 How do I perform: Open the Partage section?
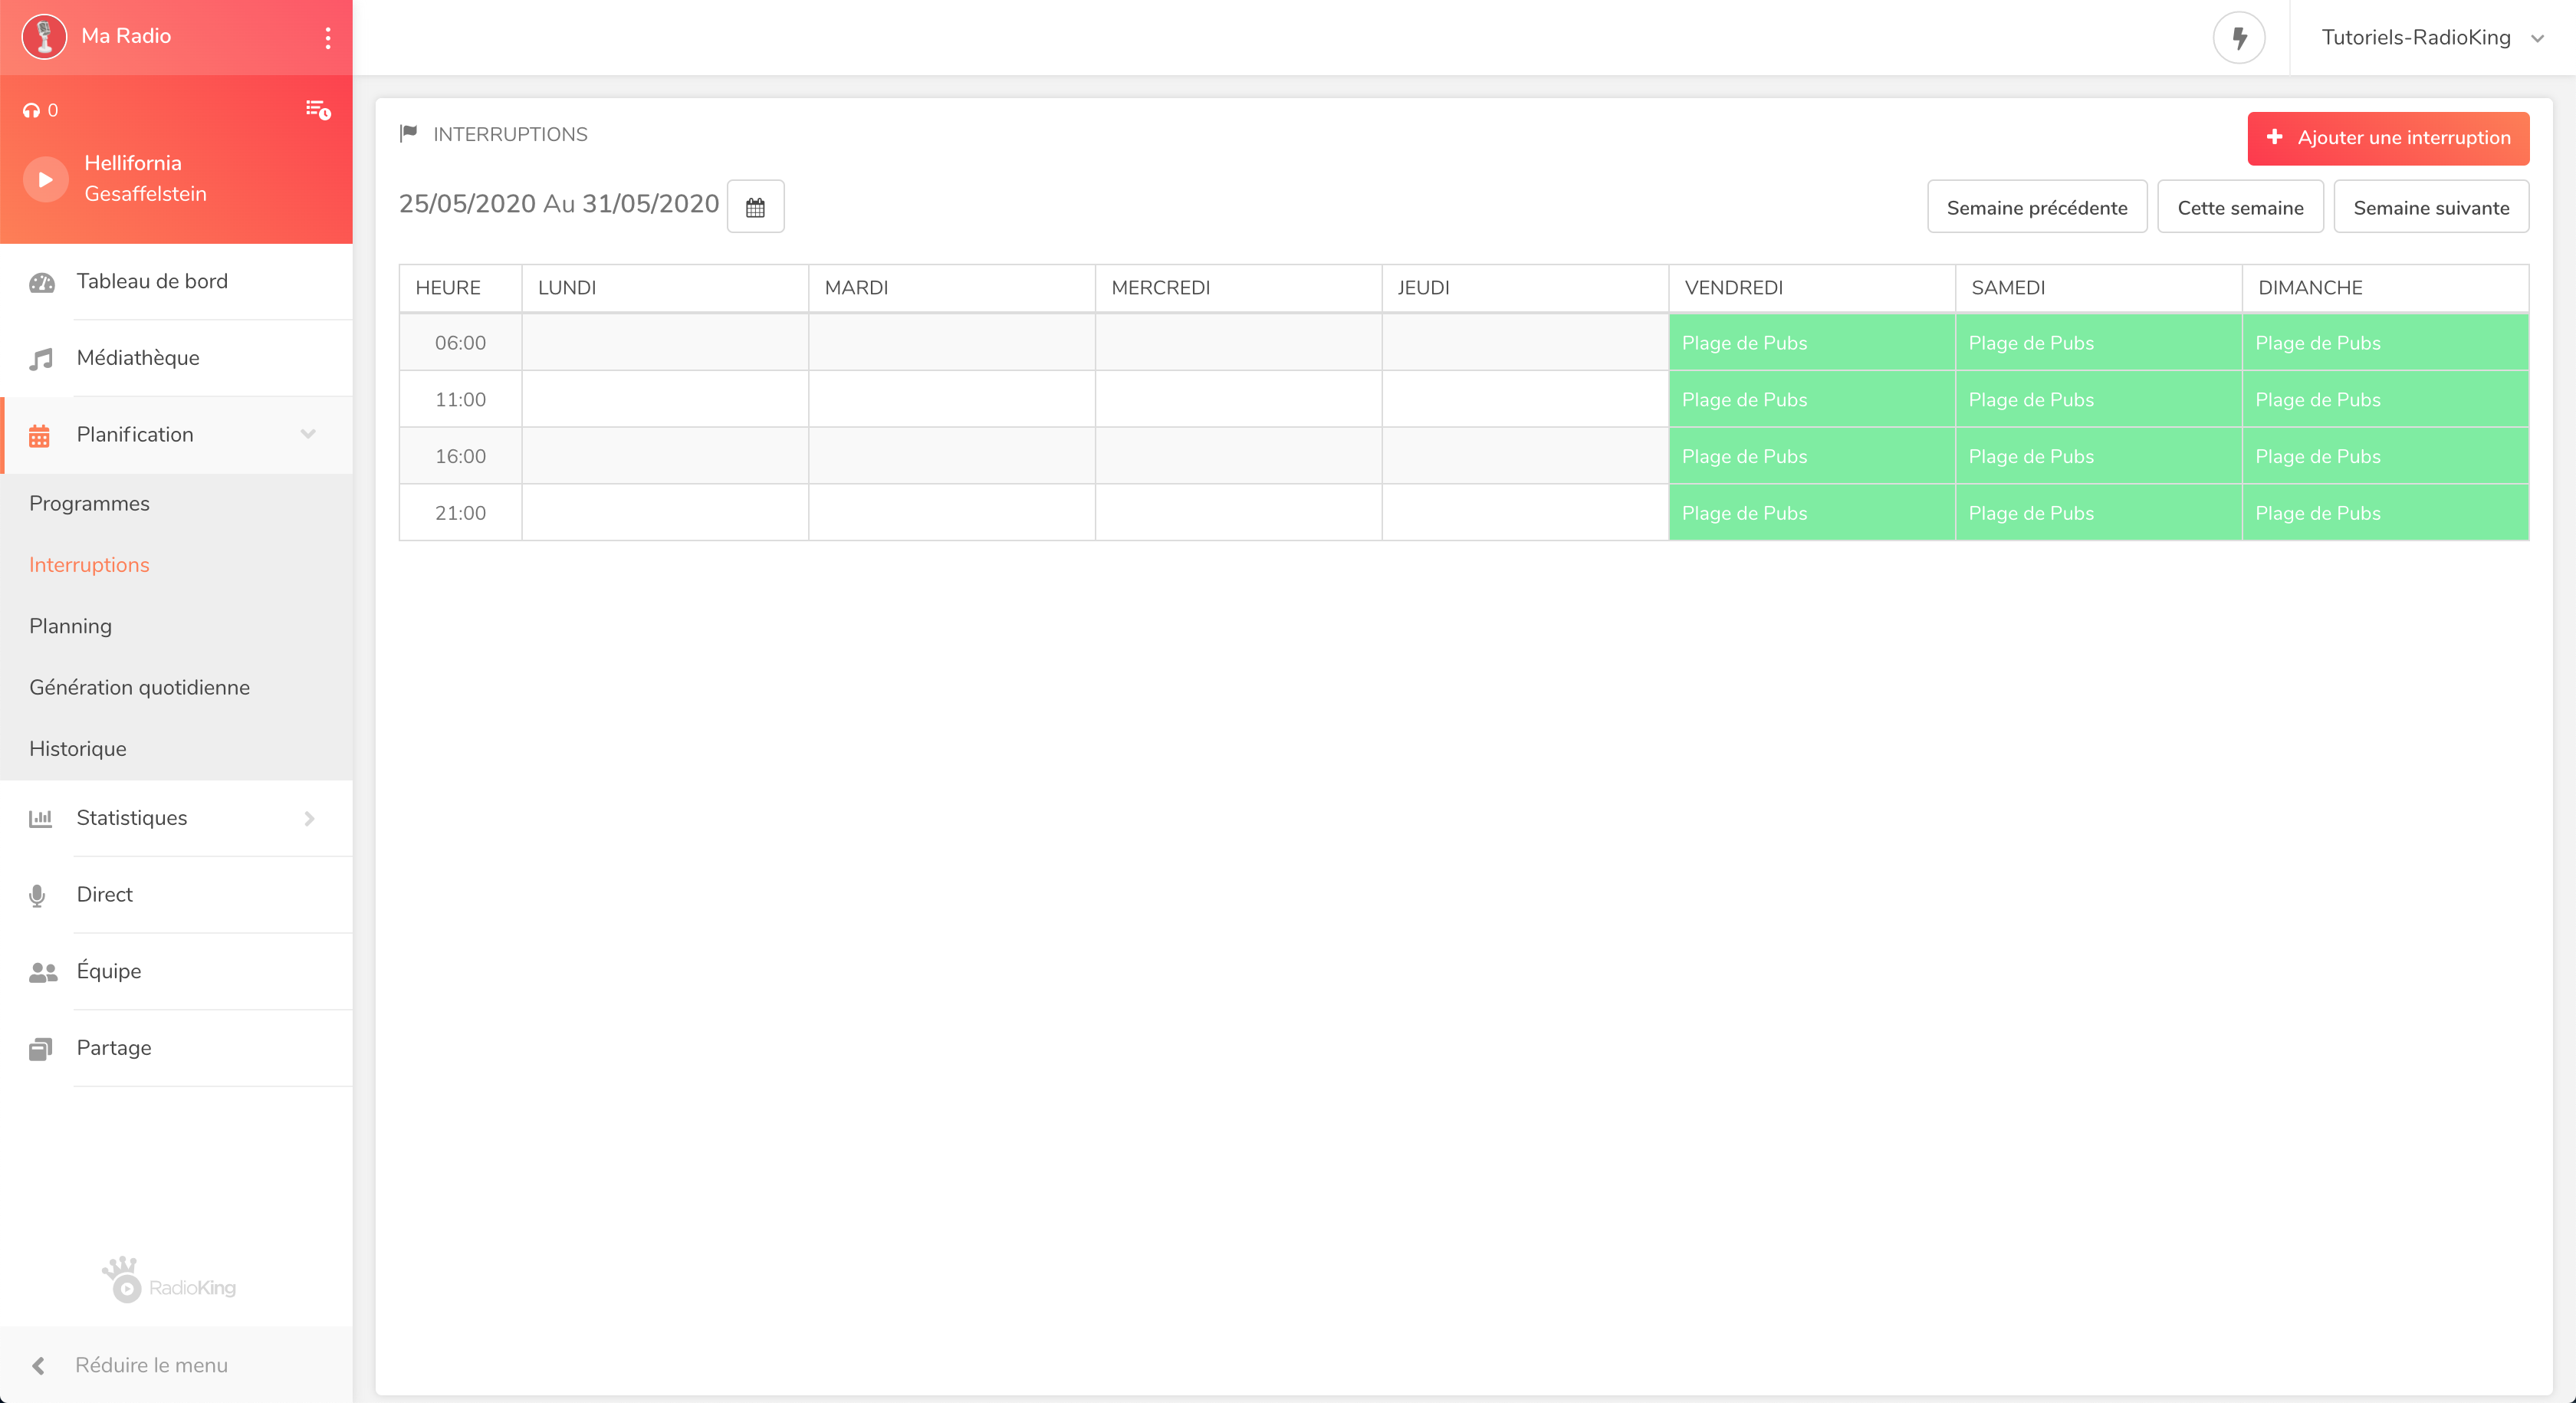[176, 1048]
